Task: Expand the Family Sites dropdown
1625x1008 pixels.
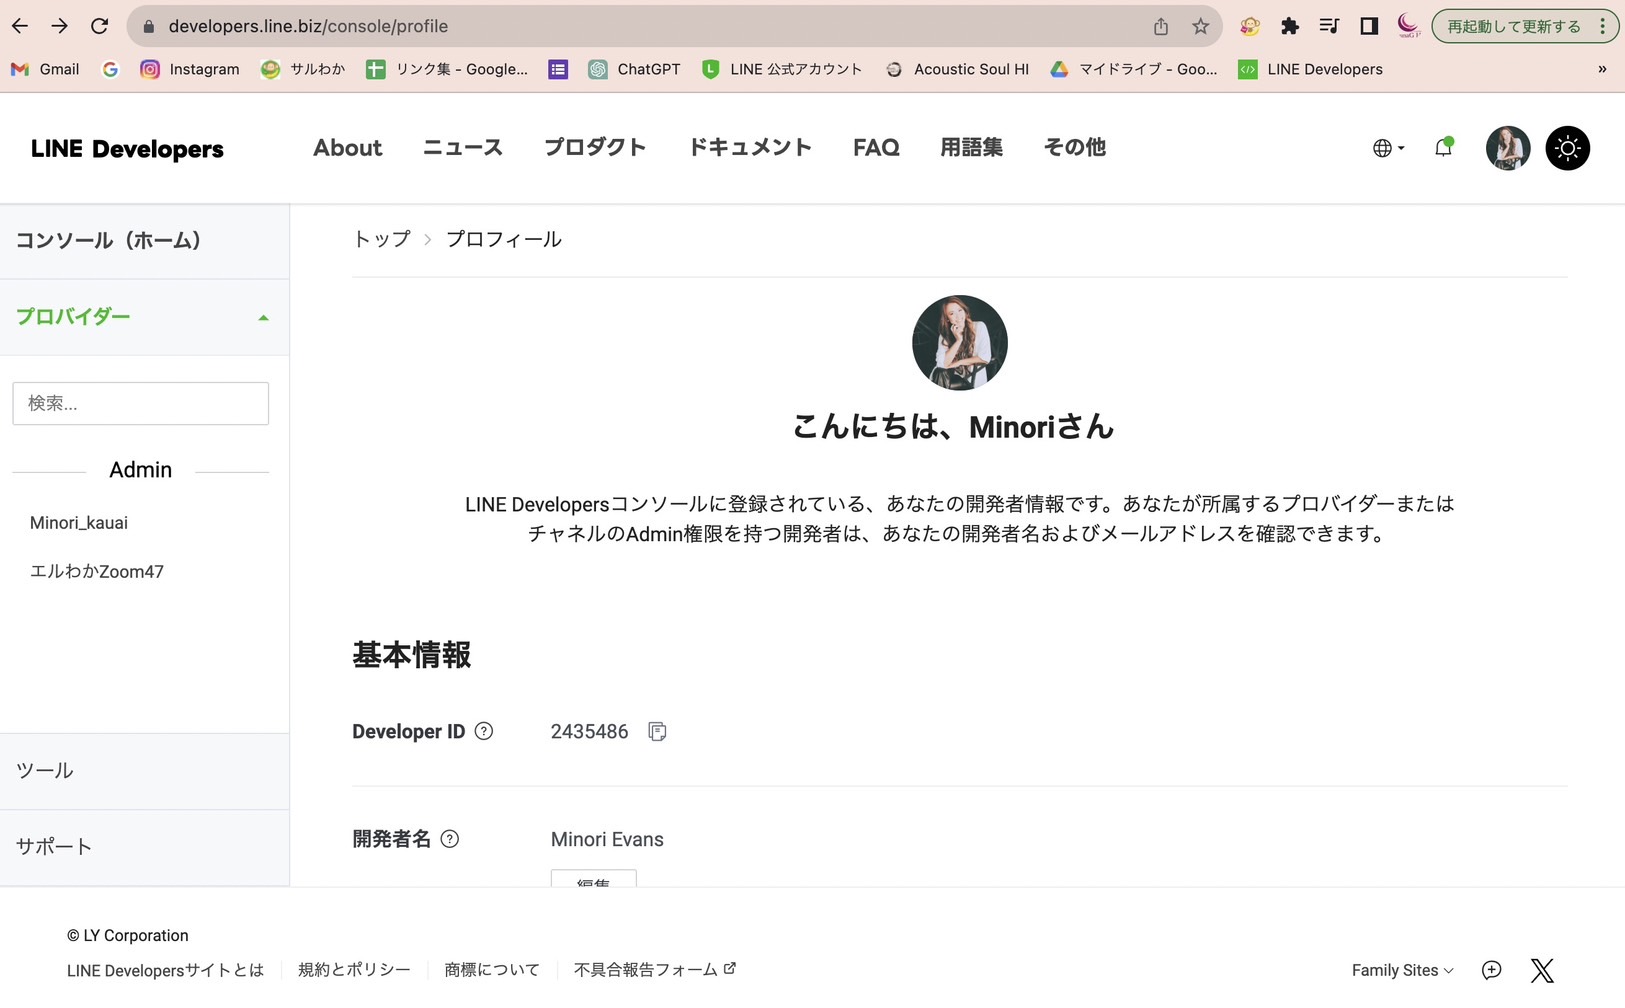Action: [x=1403, y=970]
